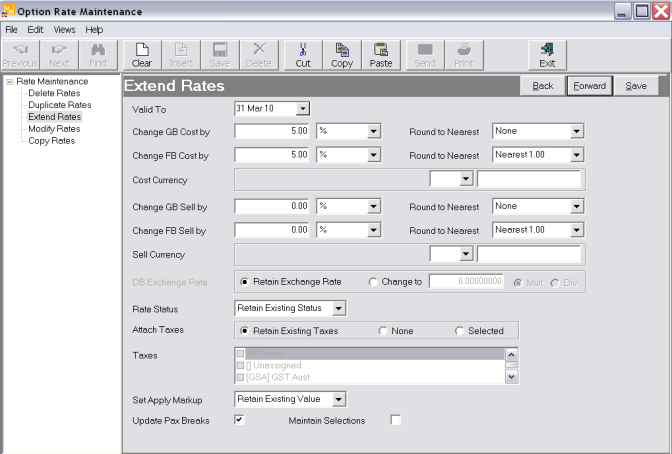Open the Sell Currency code dropdown
This screenshot has width=672, height=454.
pyautogui.click(x=466, y=254)
